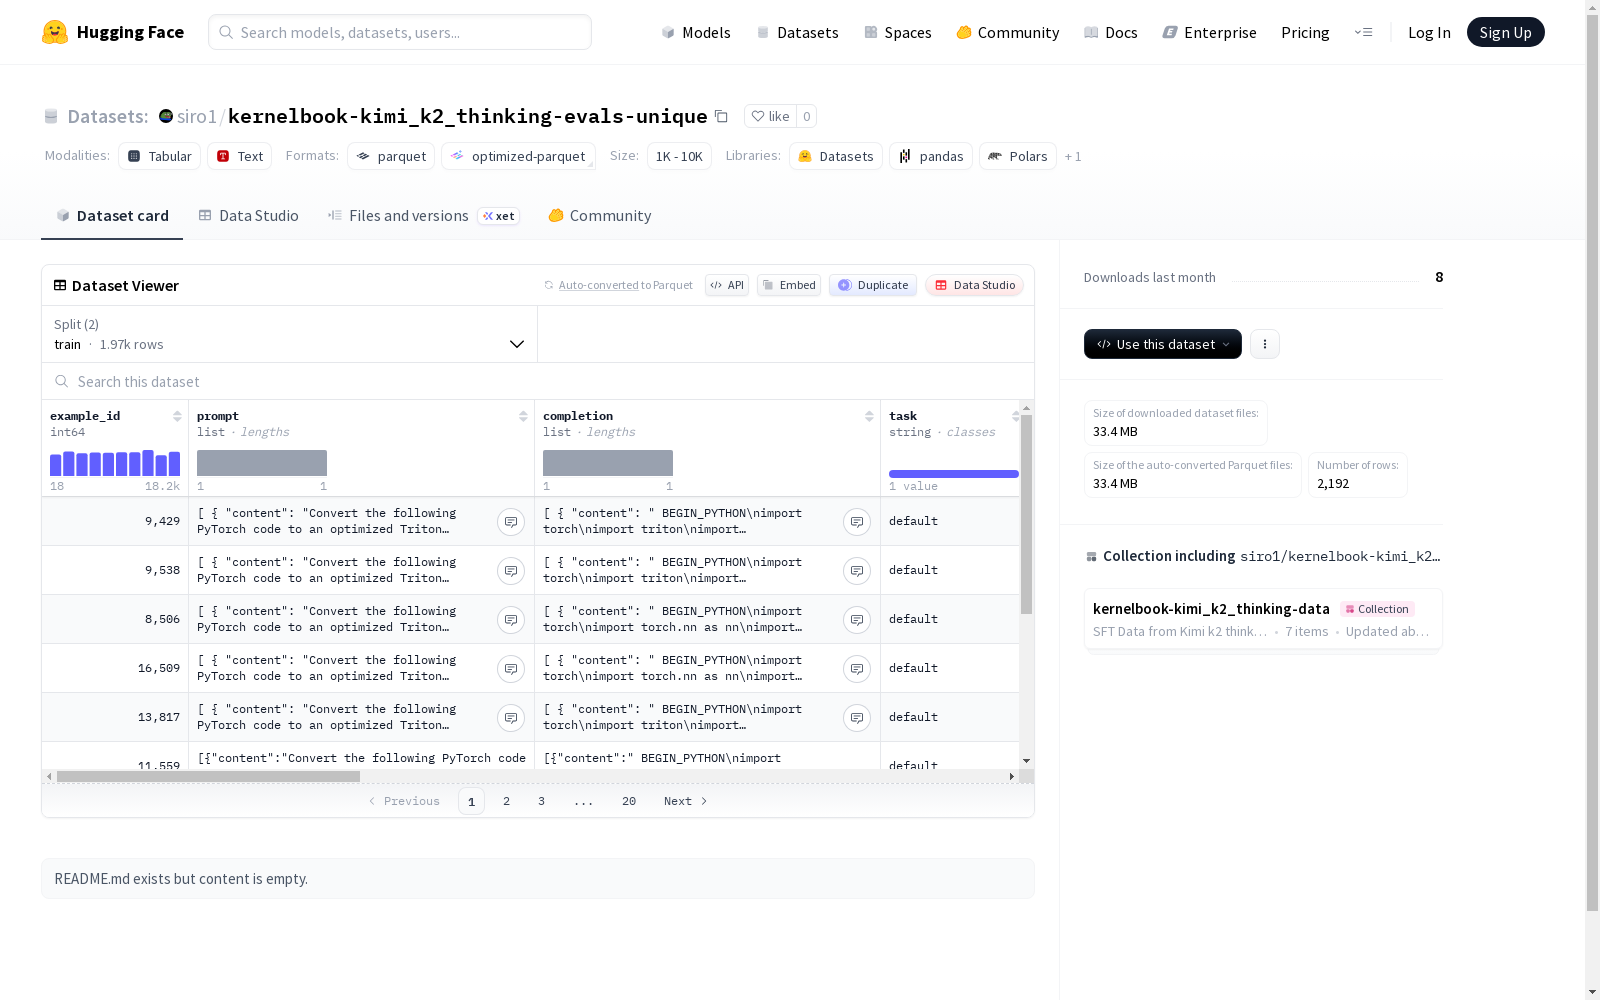
Task: Open Enterprise in the navigation
Action: pyautogui.click(x=1210, y=32)
